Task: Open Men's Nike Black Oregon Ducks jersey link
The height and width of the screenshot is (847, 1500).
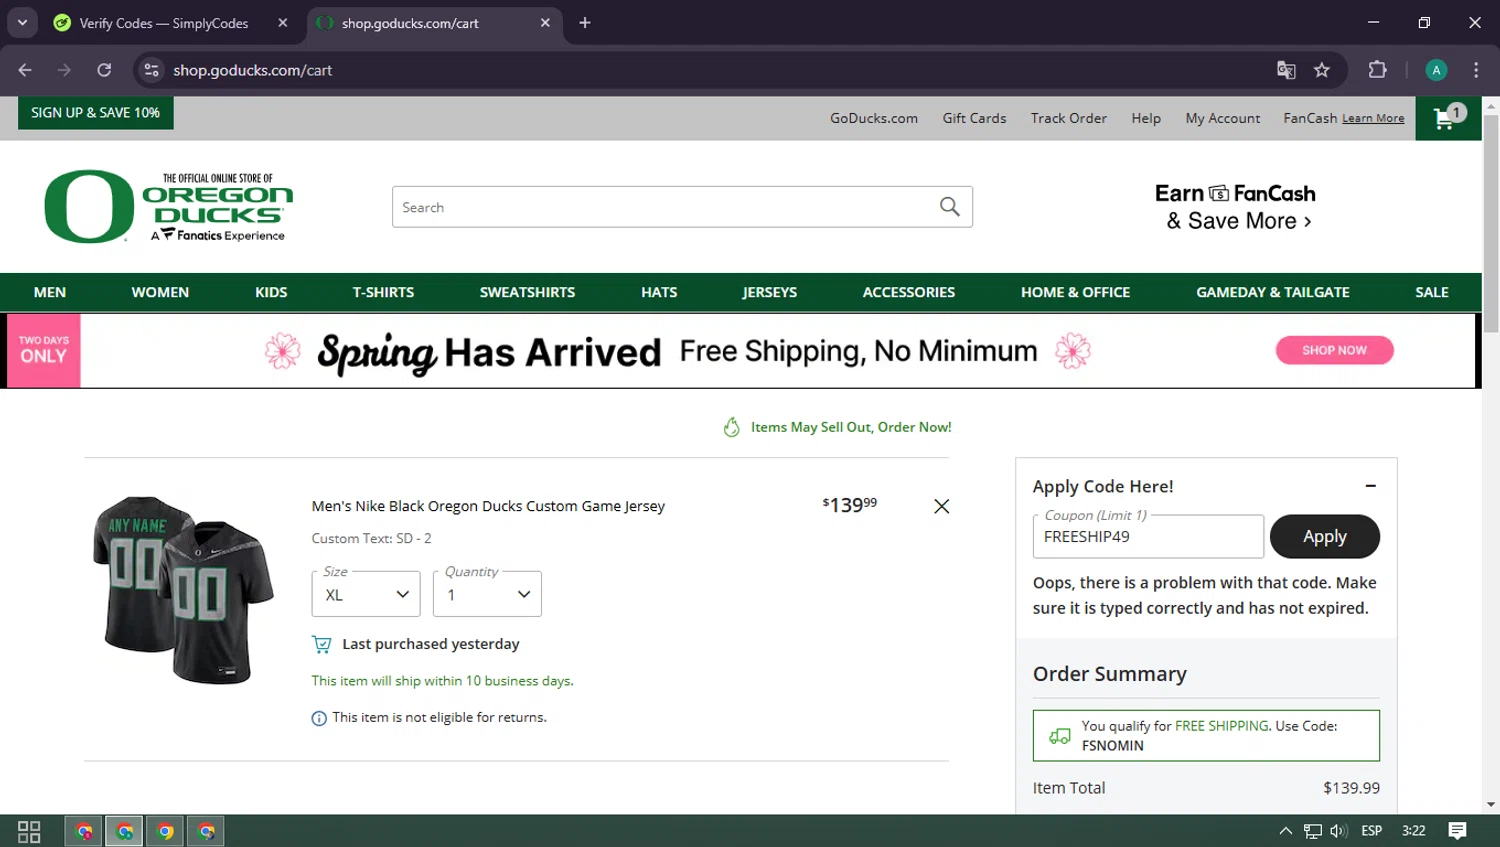Action: (488, 506)
